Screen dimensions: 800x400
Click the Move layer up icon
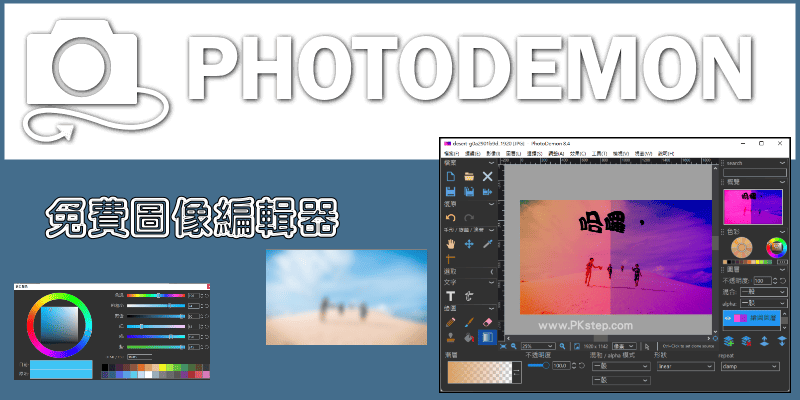tap(764, 340)
